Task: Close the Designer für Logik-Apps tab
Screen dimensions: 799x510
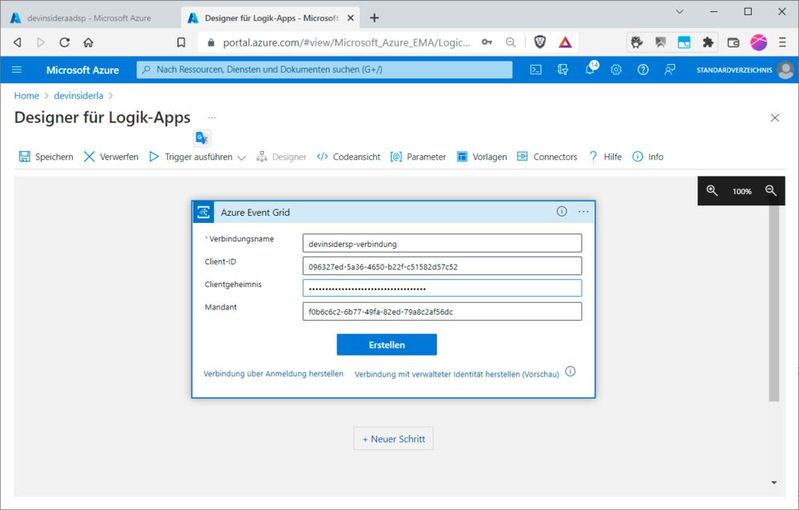Action: 351,18
